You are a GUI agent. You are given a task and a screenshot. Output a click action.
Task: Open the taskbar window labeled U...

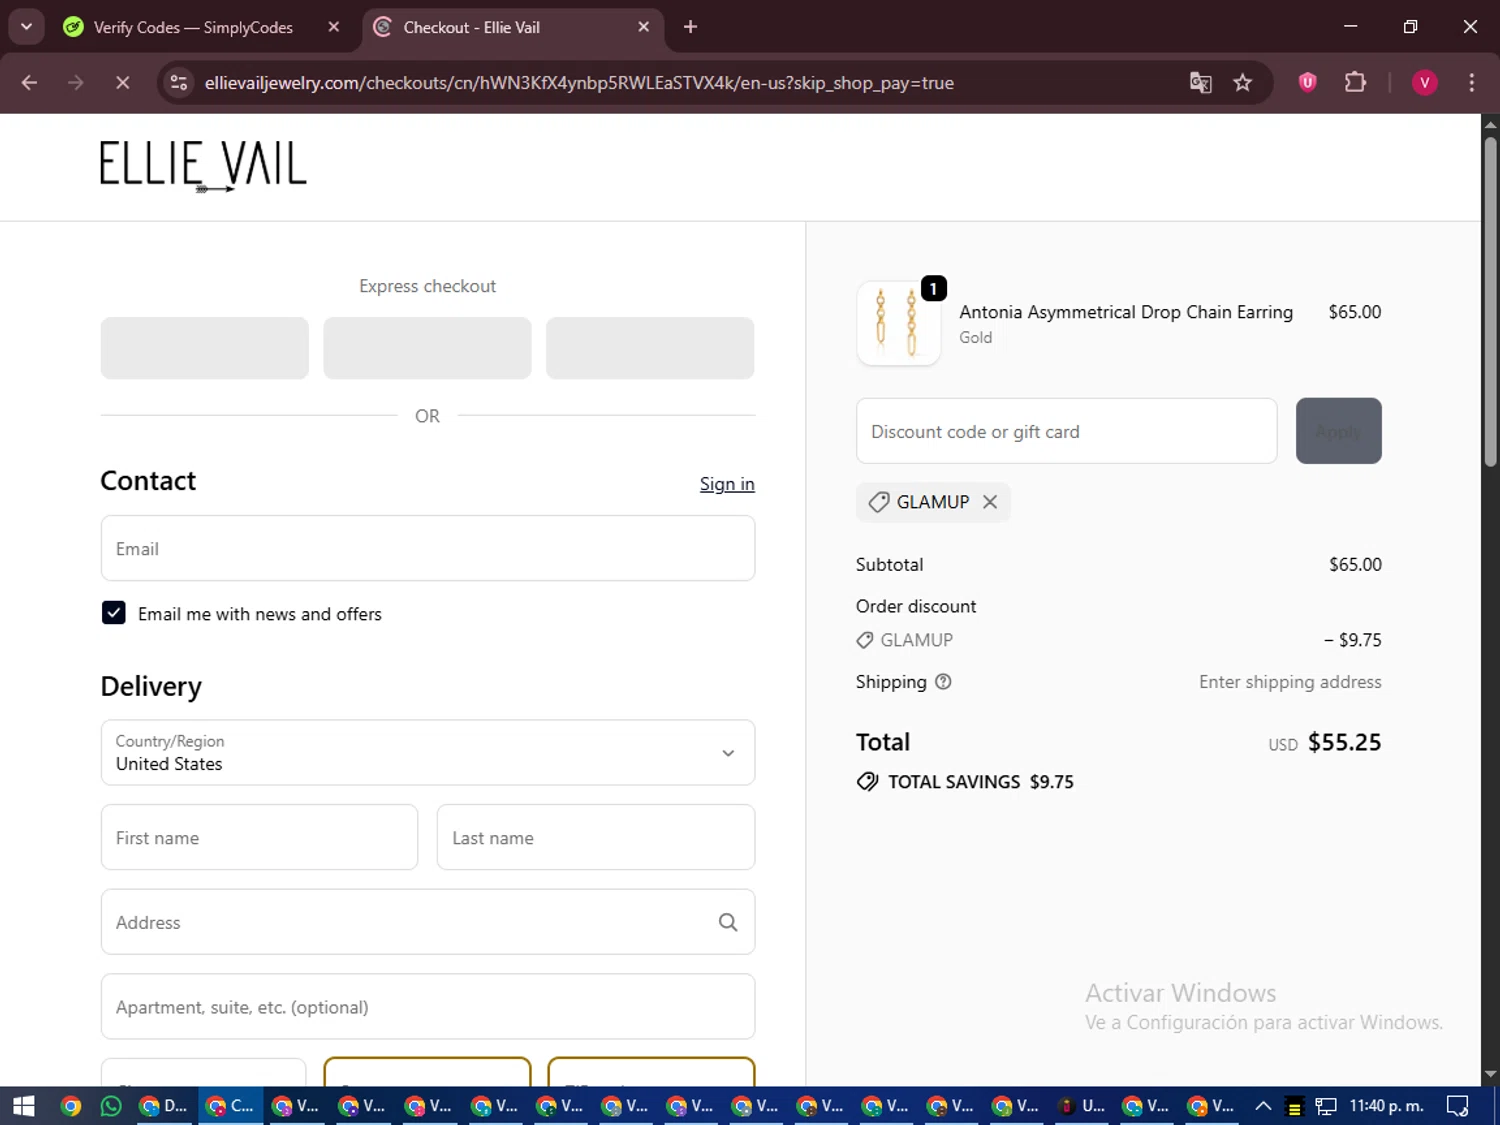pyautogui.click(x=1082, y=1106)
